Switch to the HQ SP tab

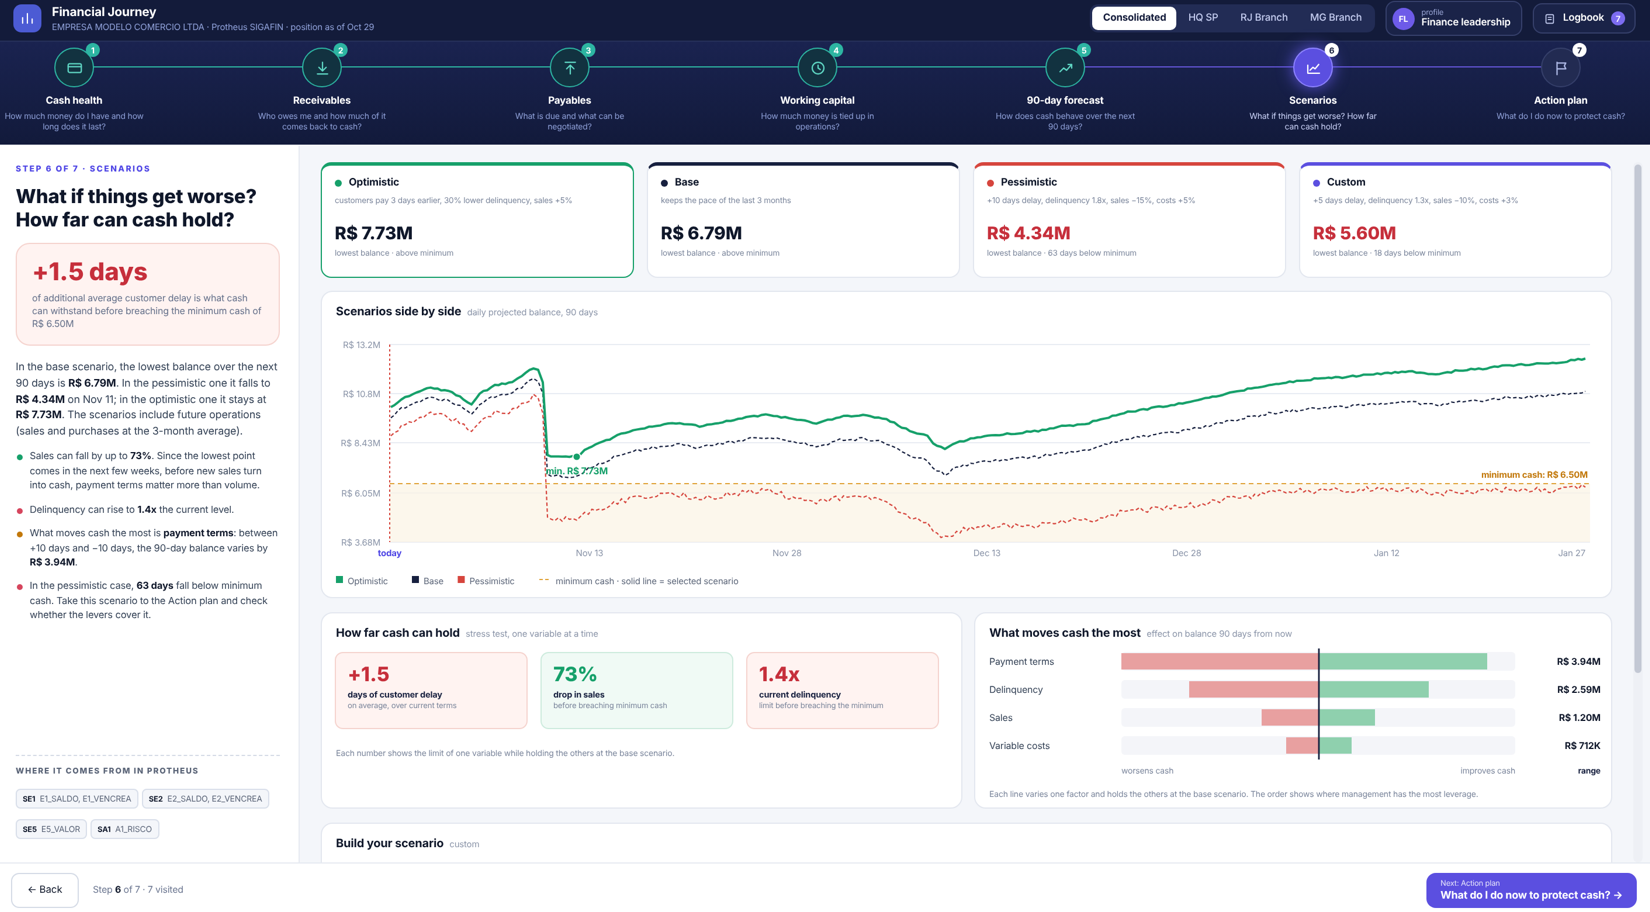click(1203, 18)
